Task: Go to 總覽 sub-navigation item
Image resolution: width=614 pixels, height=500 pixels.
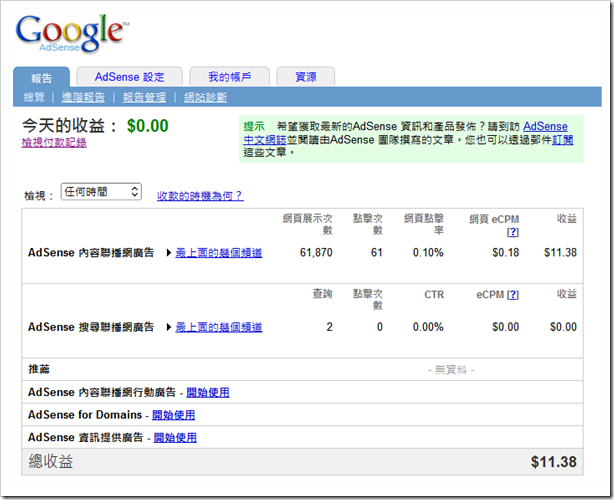Action: (x=34, y=97)
